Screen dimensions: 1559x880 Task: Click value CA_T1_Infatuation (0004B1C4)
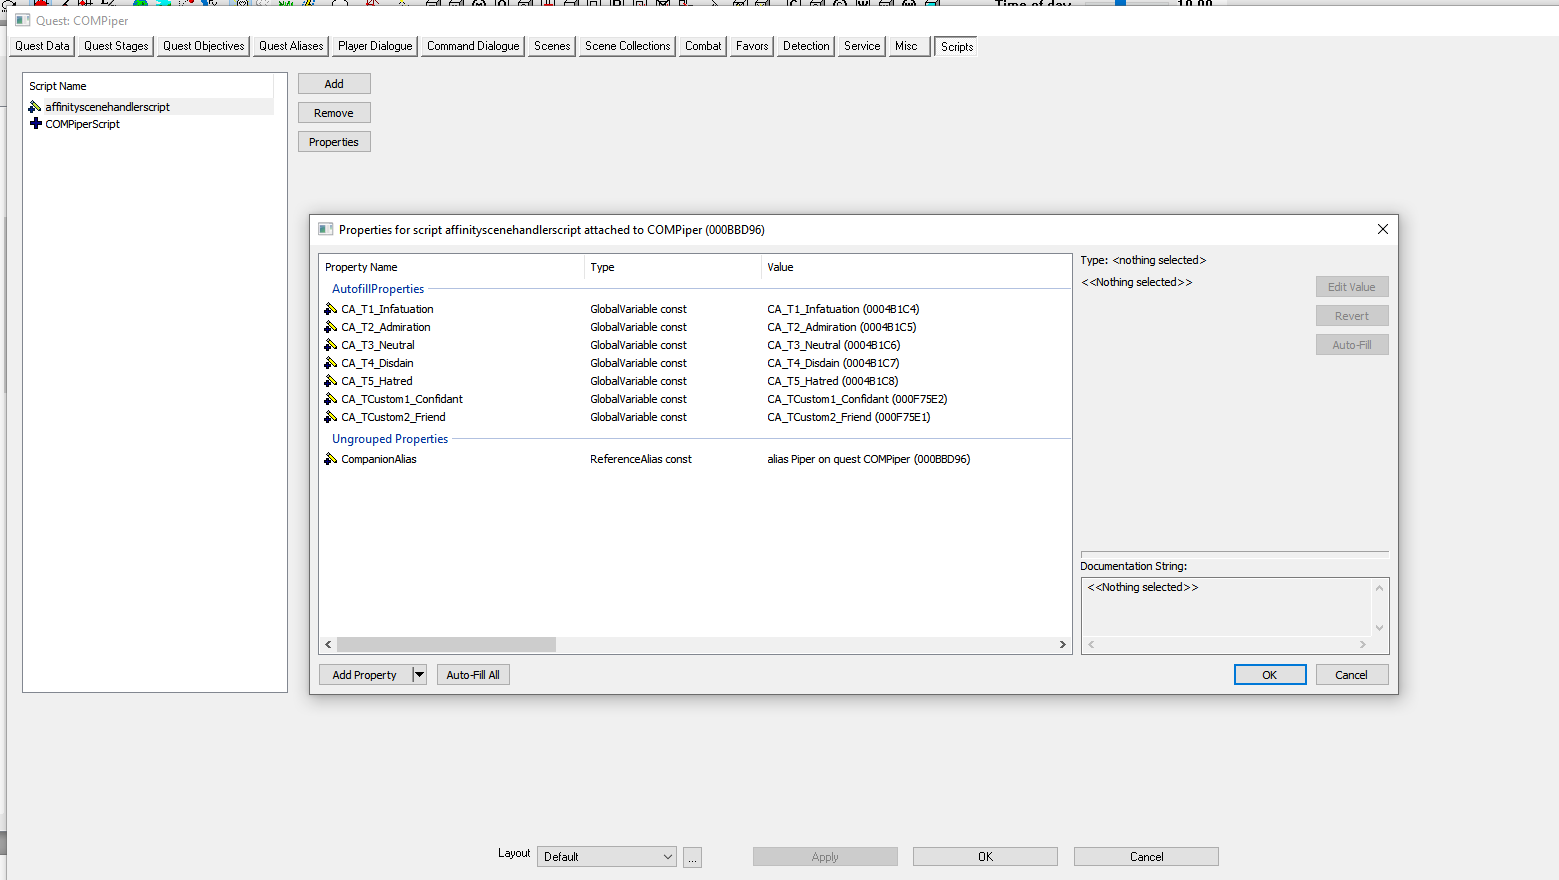843,309
